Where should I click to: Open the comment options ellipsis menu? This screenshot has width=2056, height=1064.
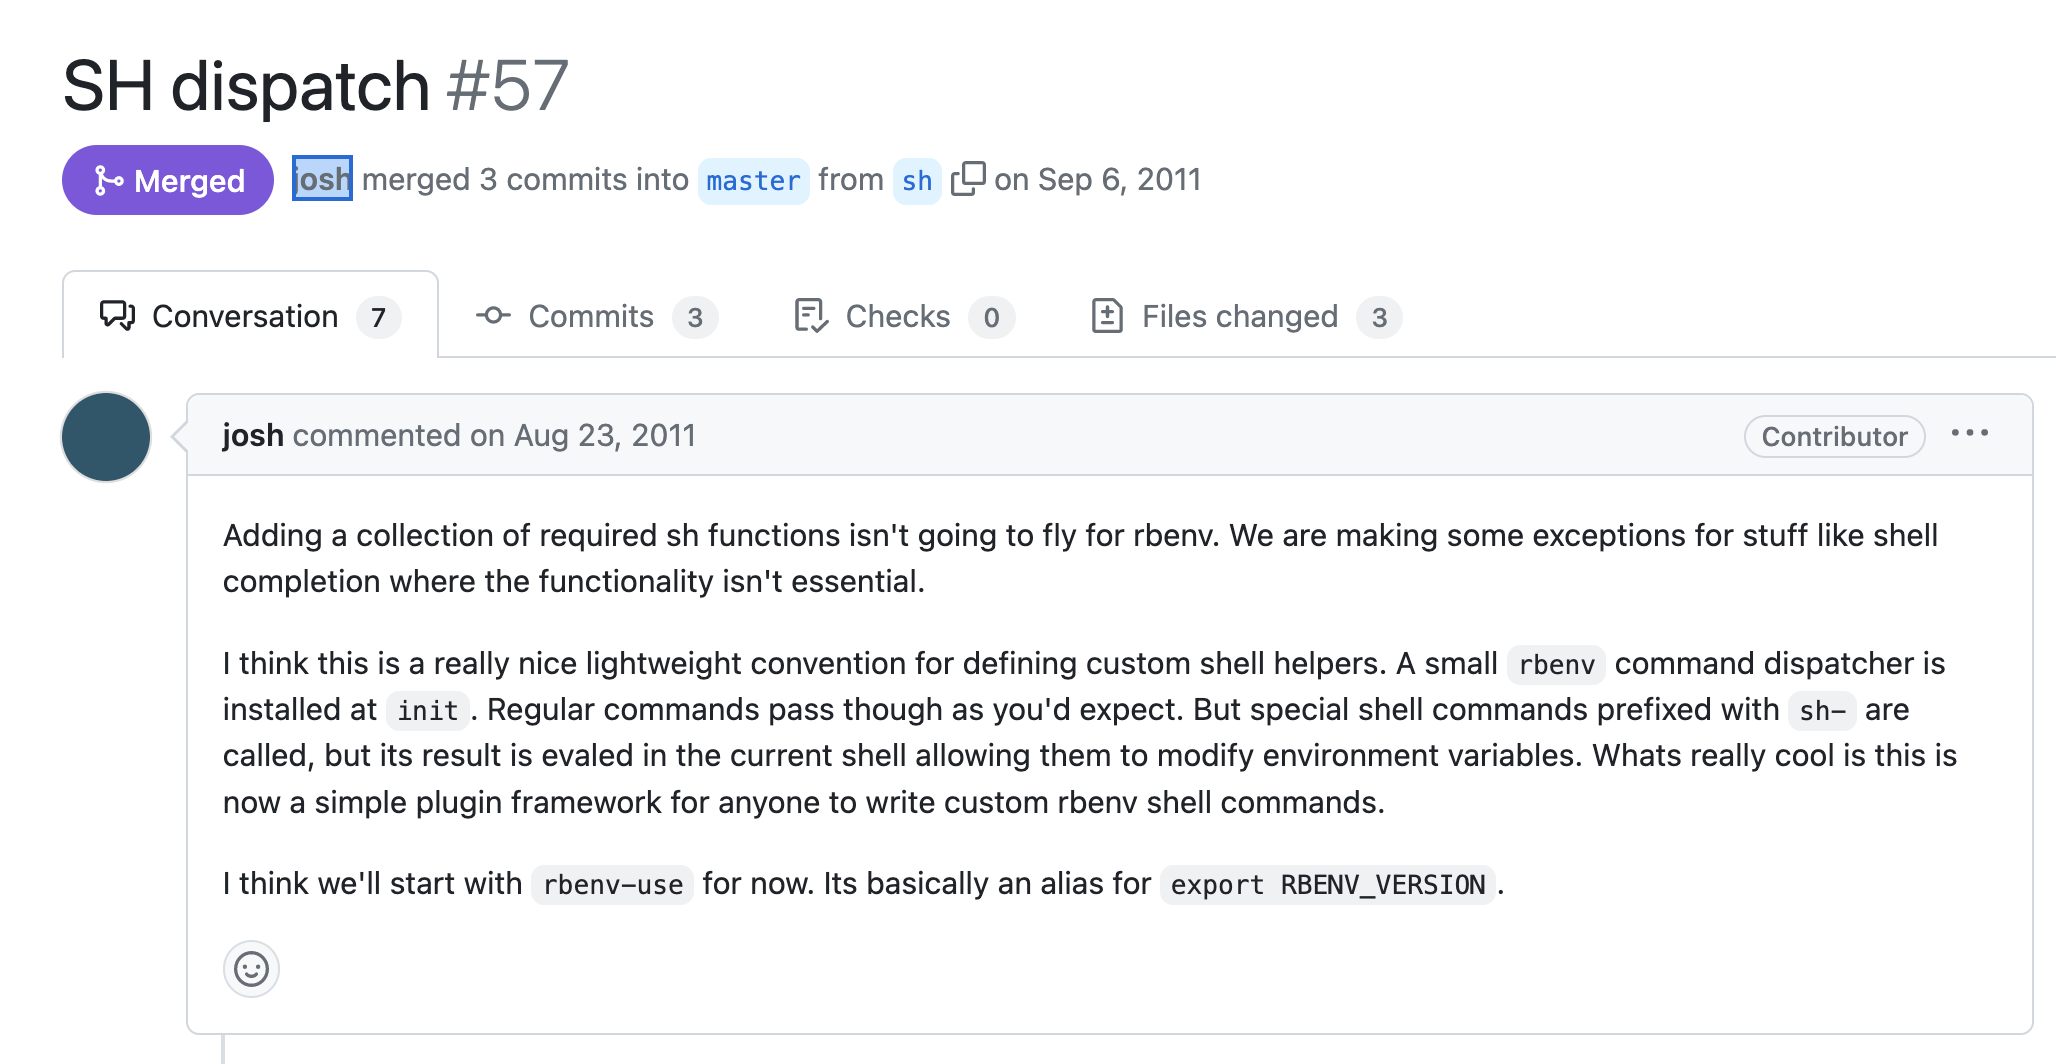tap(1969, 434)
